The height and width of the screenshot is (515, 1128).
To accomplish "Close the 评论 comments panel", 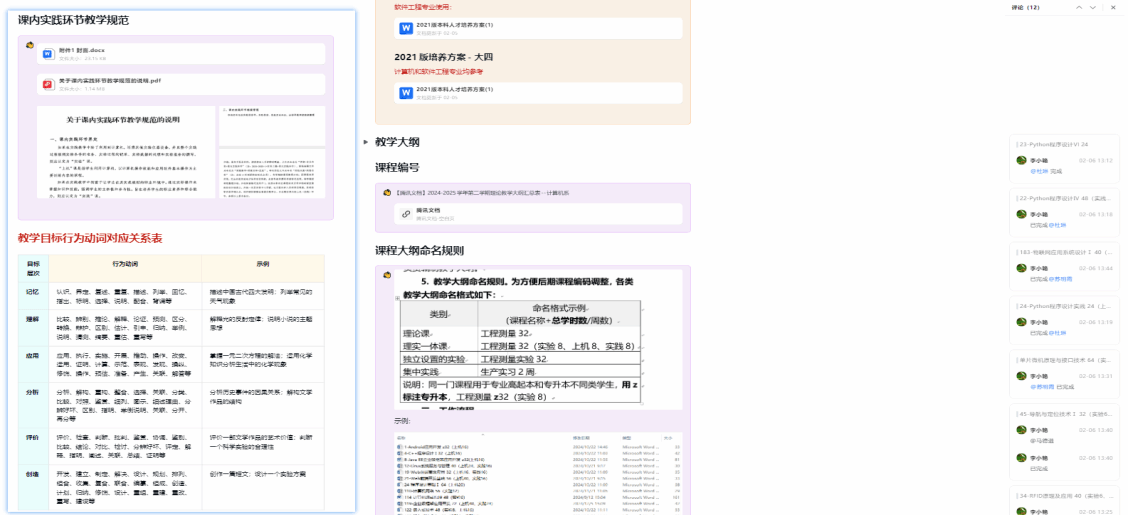I will (x=1114, y=8).
